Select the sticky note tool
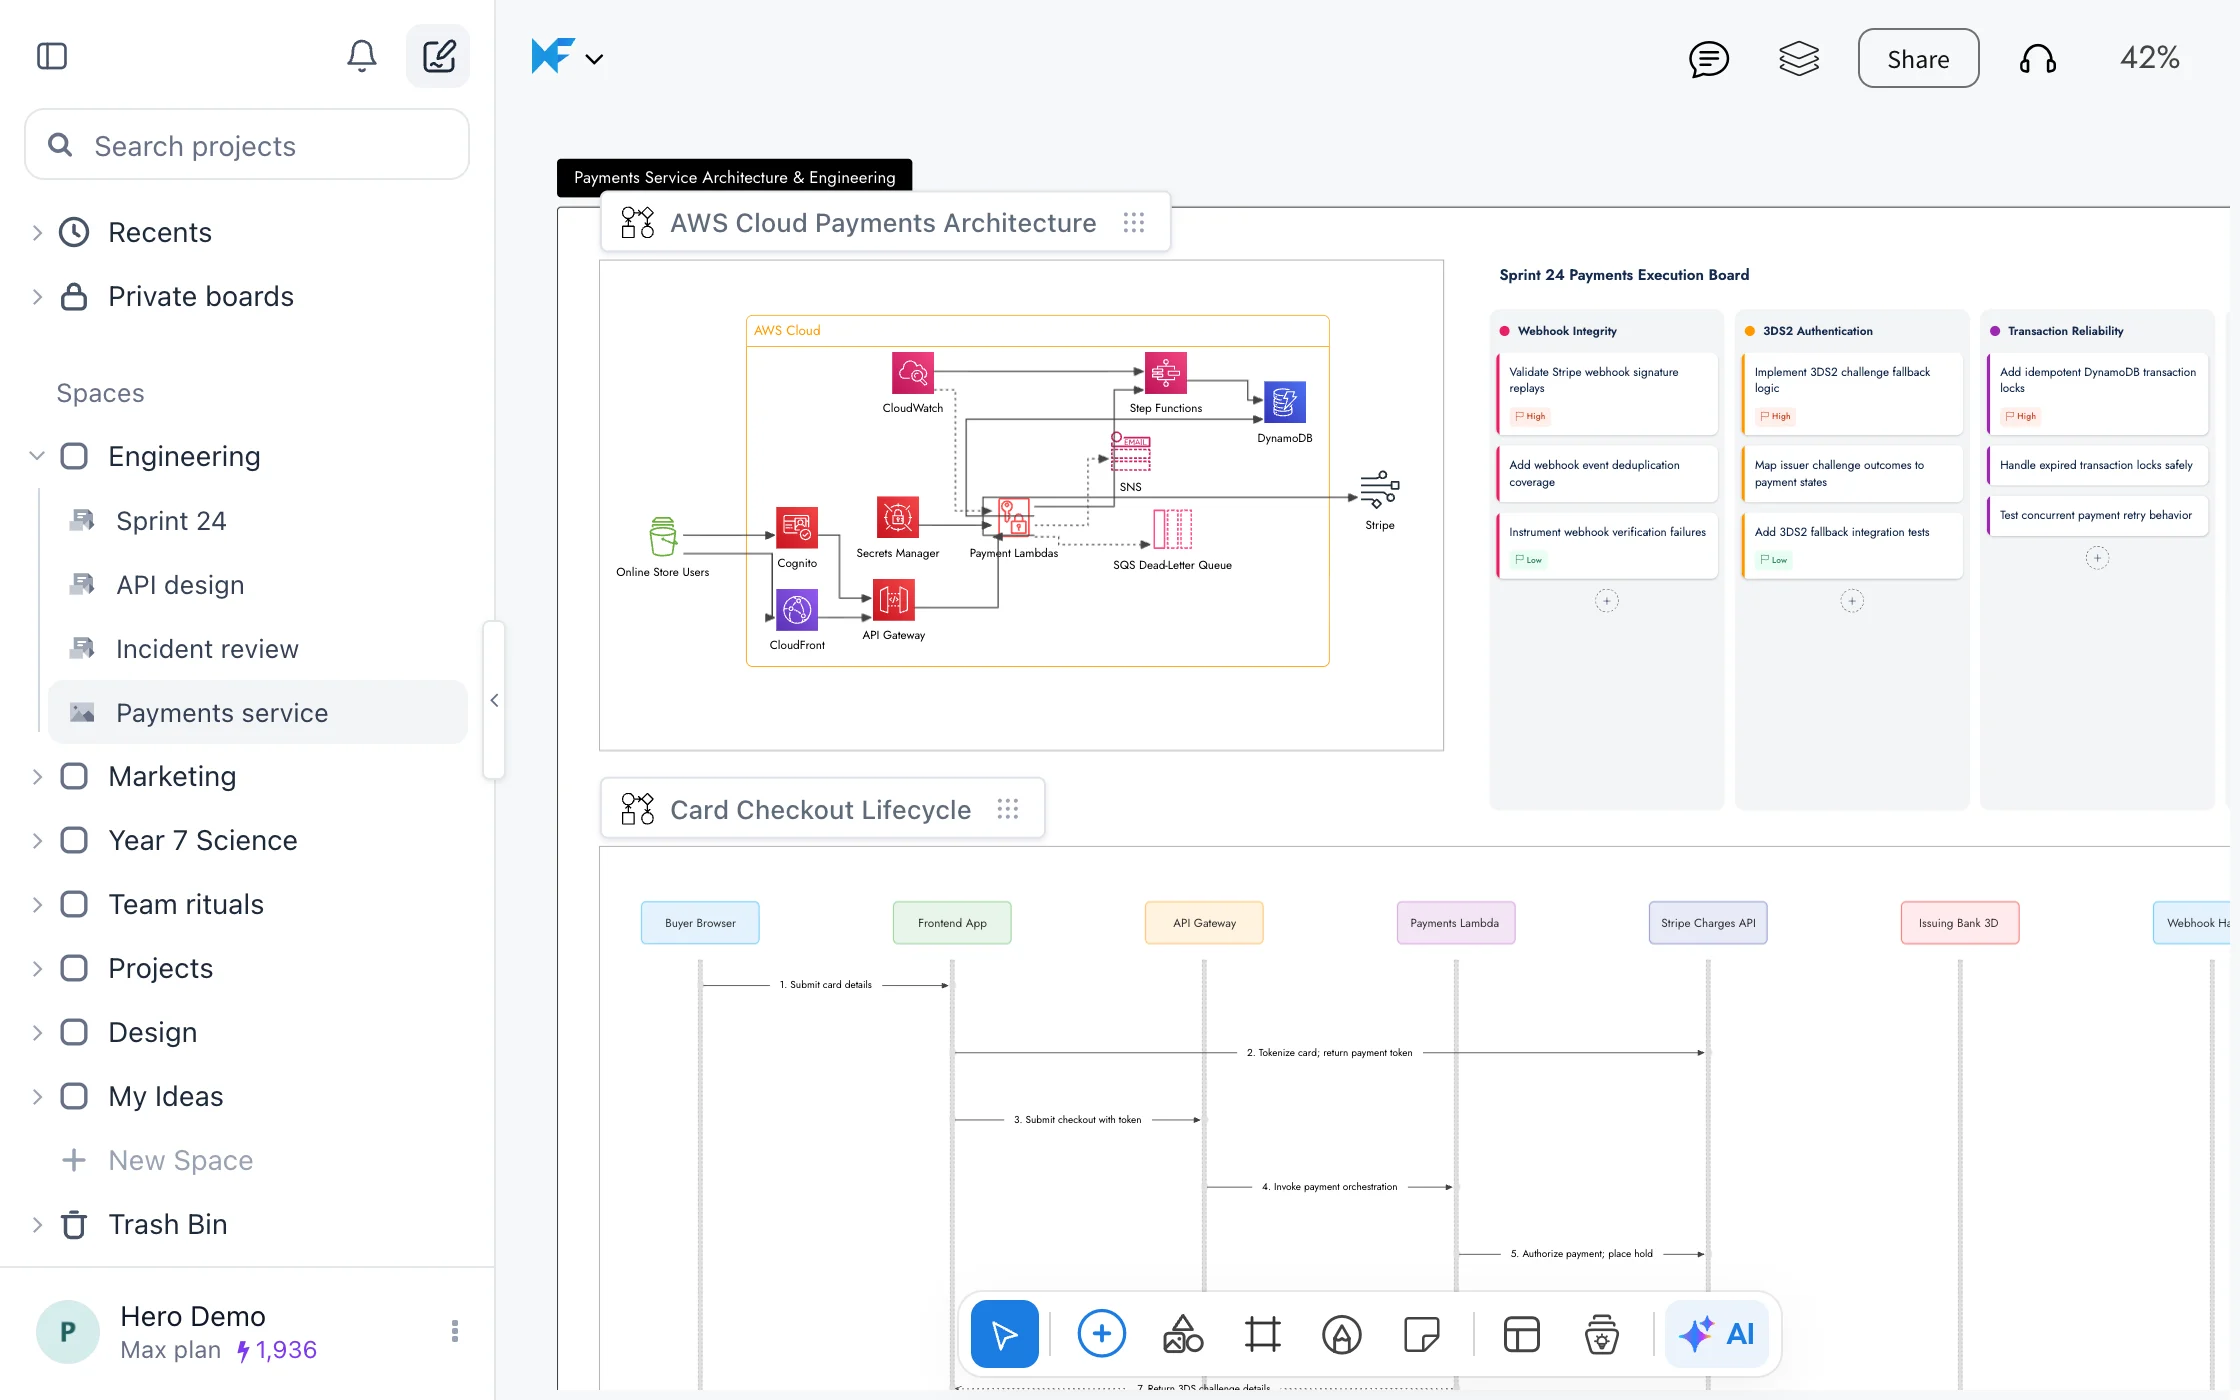This screenshot has height=1400, width=2240. [x=1422, y=1334]
